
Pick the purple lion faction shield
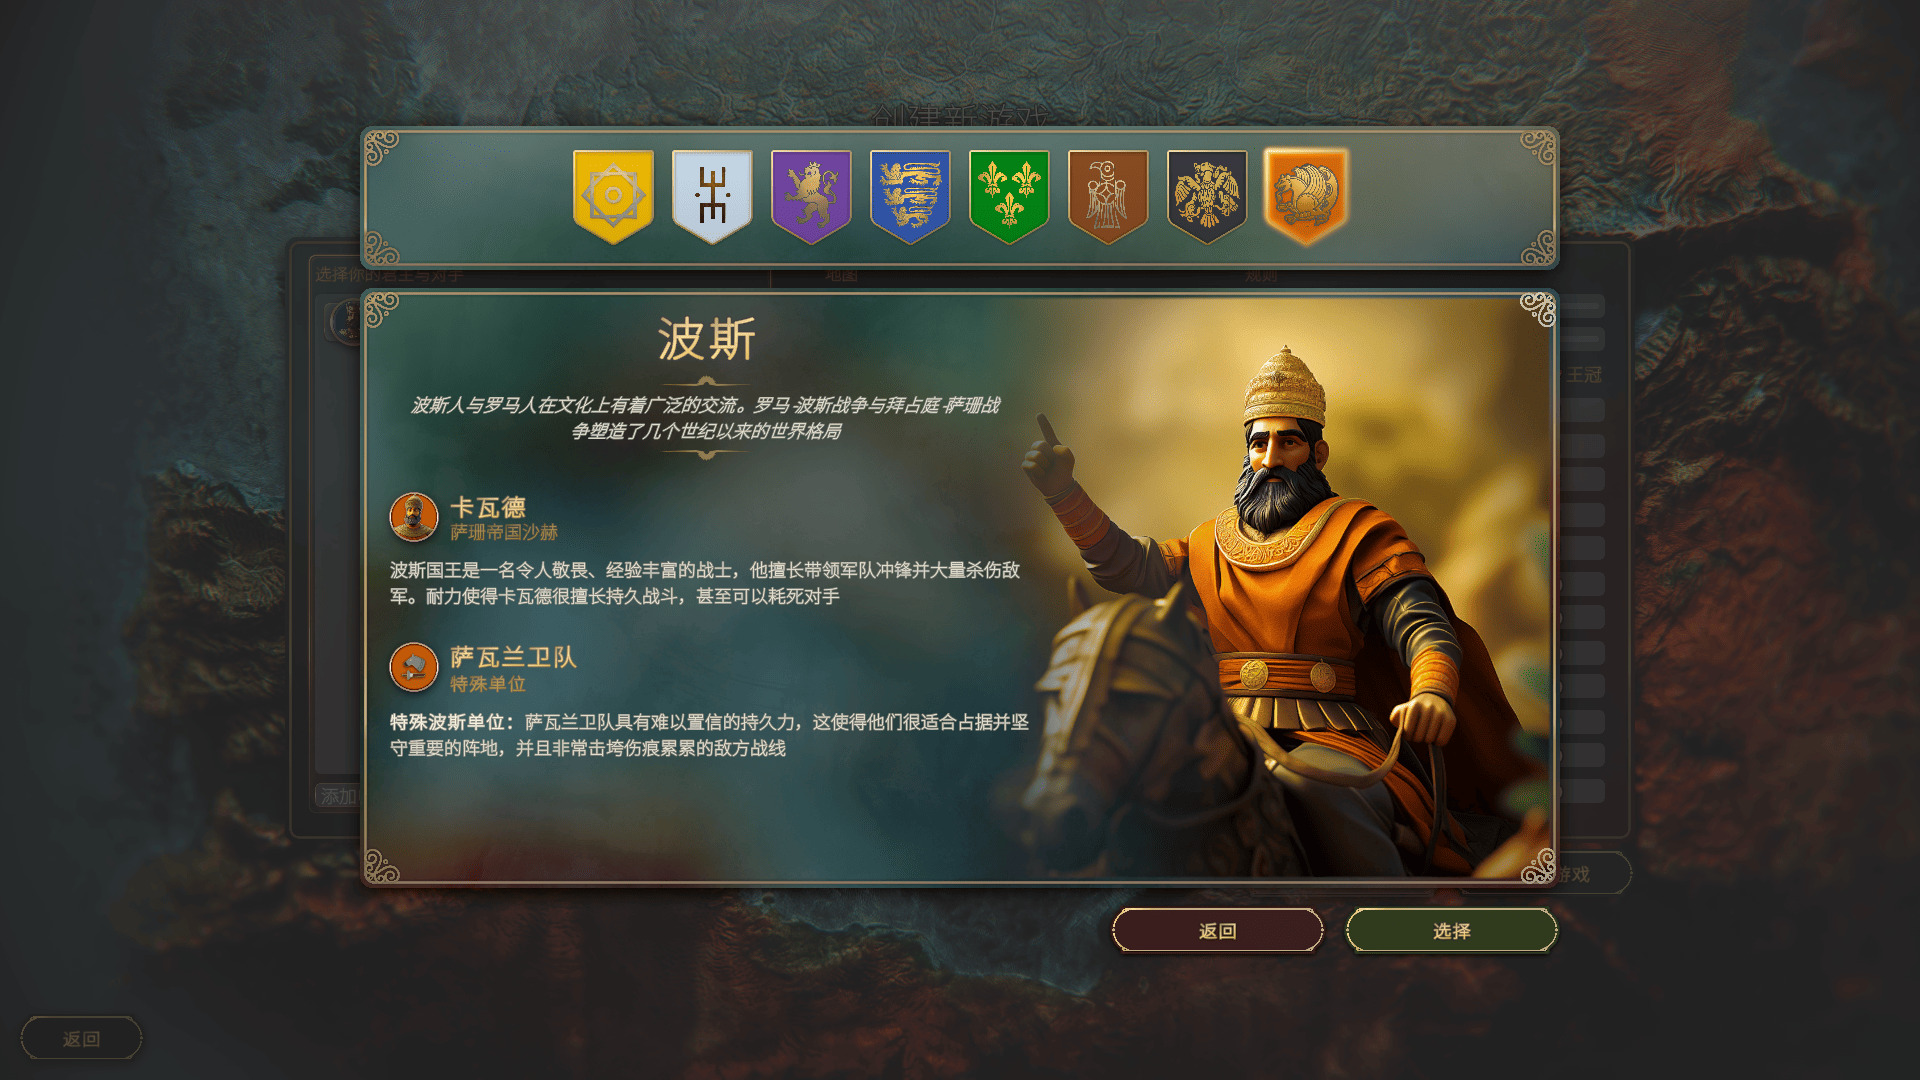click(x=811, y=197)
